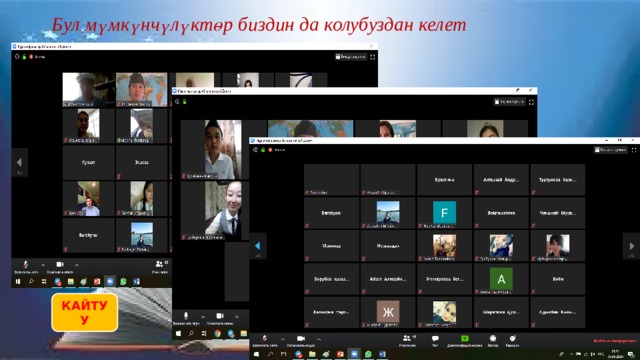Click Zoom icon on front window taskbar
Viewport: 640px width, 360px height.
[x=354, y=354]
